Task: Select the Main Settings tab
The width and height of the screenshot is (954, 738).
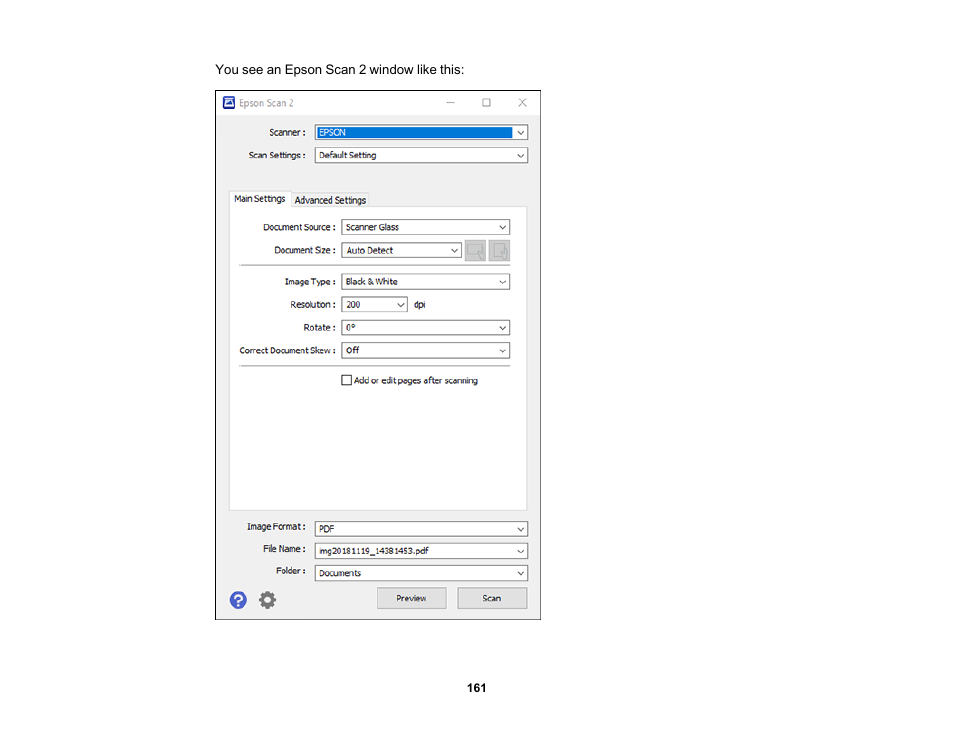Action: (259, 199)
